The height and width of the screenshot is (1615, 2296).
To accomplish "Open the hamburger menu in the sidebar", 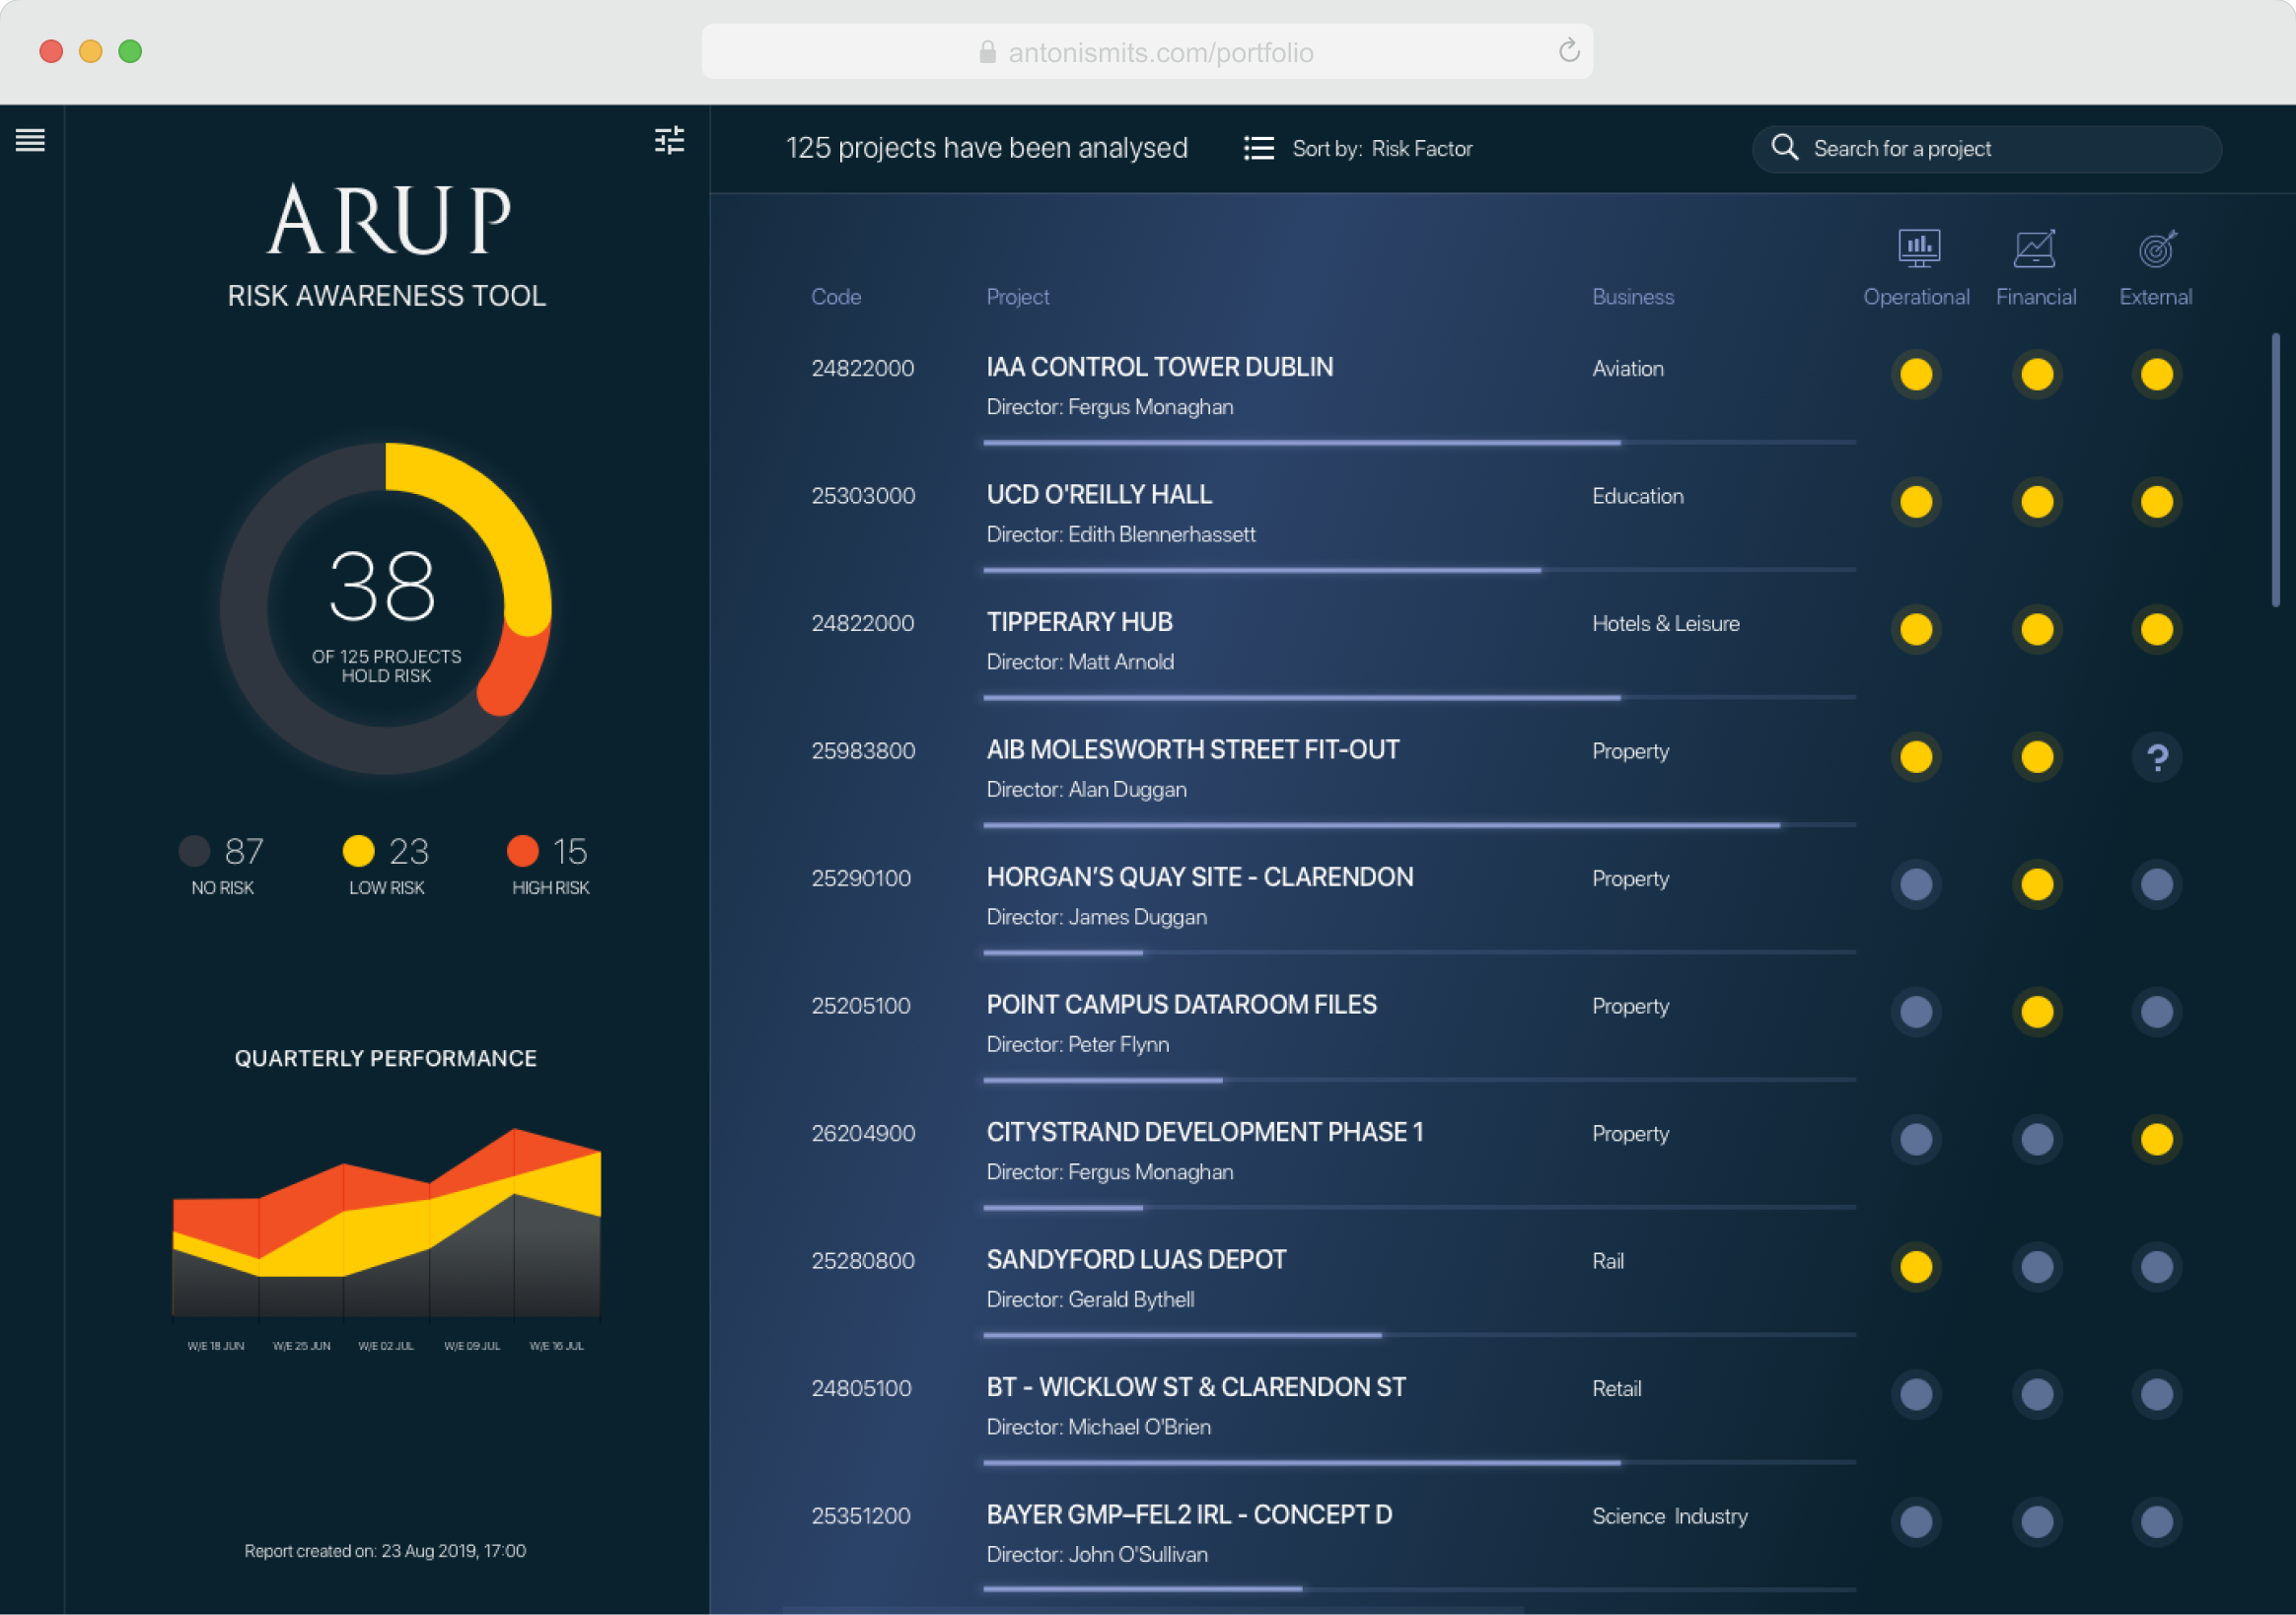I will [x=30, y=140].
